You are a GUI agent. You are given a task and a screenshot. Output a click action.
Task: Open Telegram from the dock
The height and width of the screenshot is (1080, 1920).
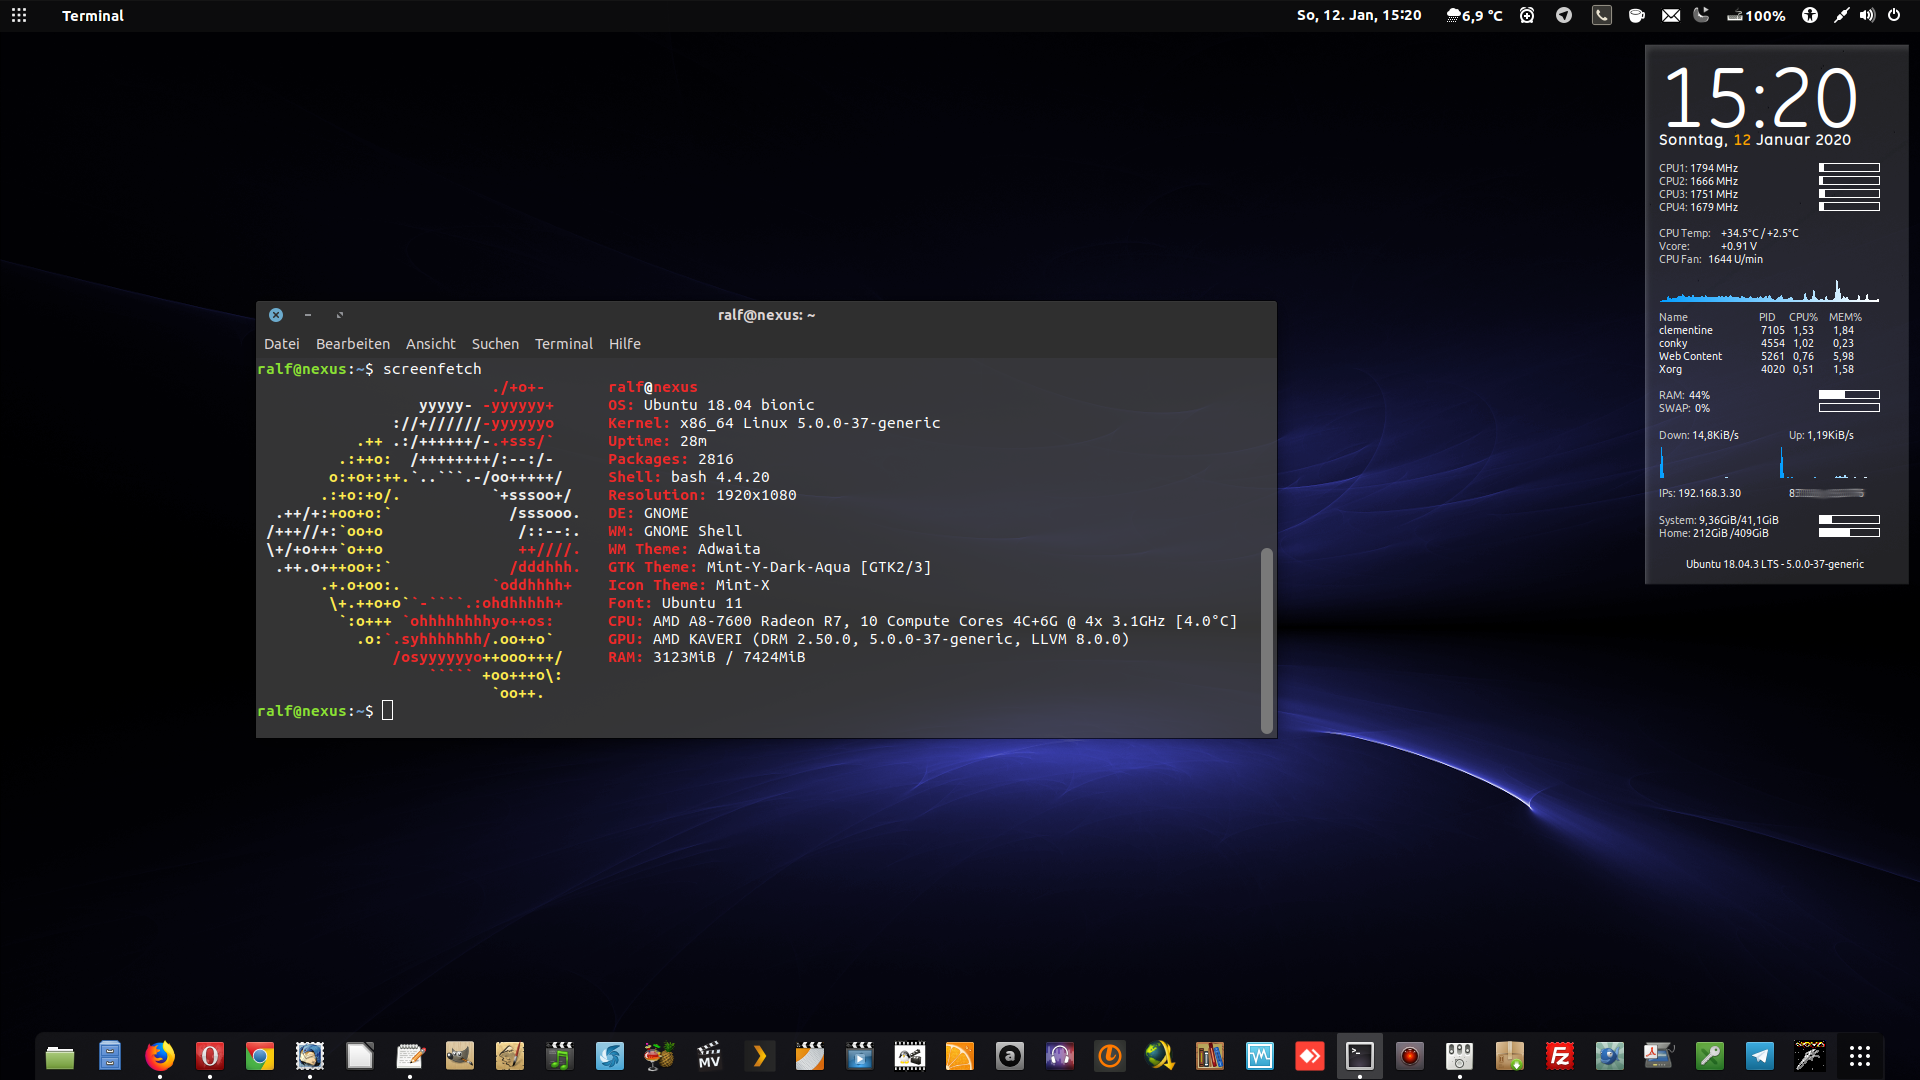[x=1760, y=1056]
